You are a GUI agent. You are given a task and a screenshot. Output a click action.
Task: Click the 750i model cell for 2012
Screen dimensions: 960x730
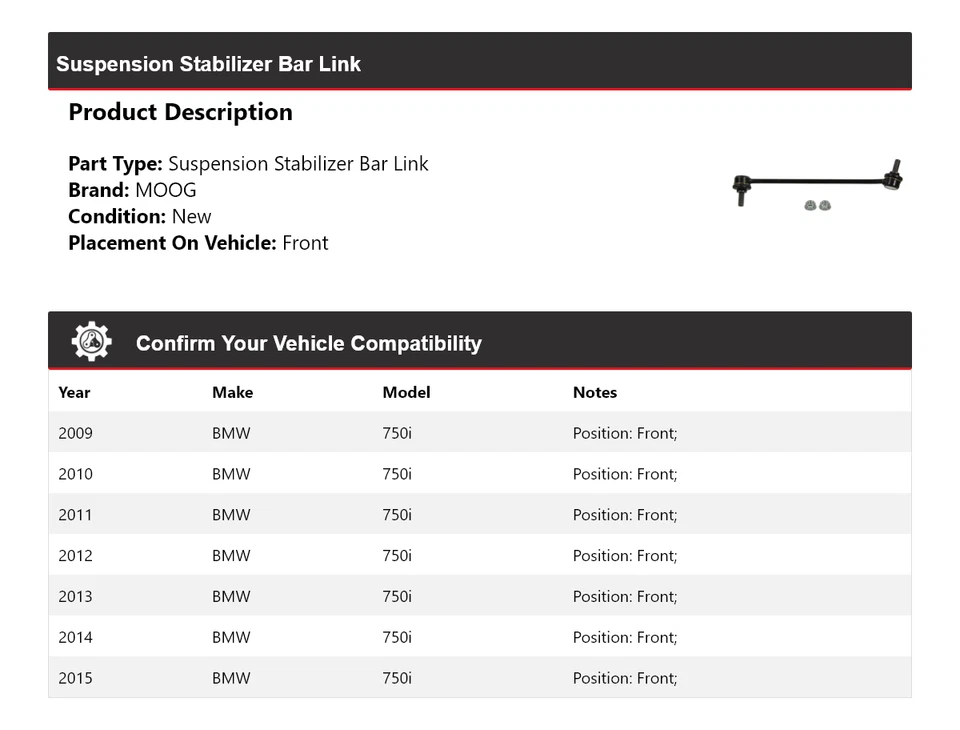point(396,556)
